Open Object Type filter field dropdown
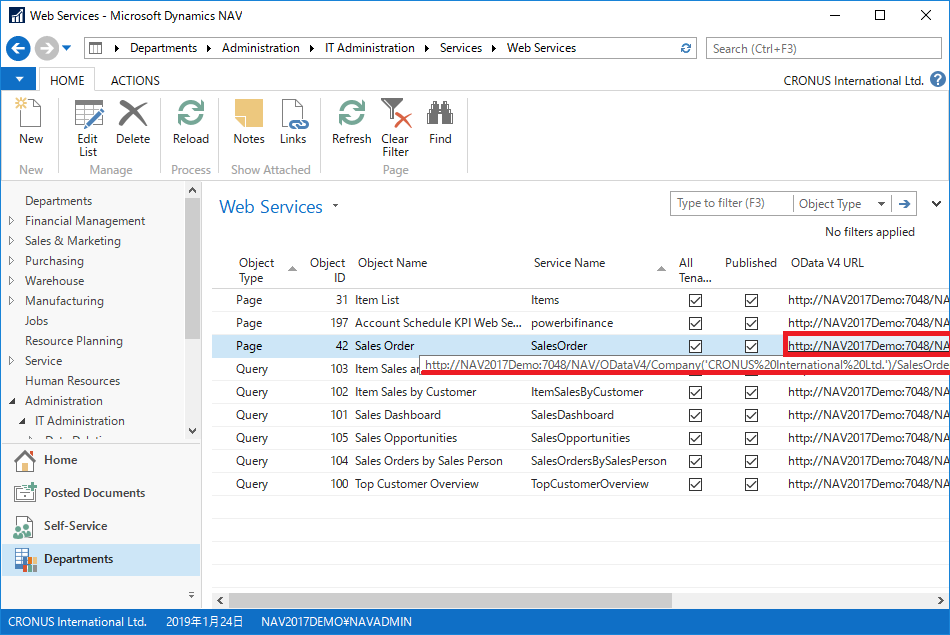 click(881, 204)
